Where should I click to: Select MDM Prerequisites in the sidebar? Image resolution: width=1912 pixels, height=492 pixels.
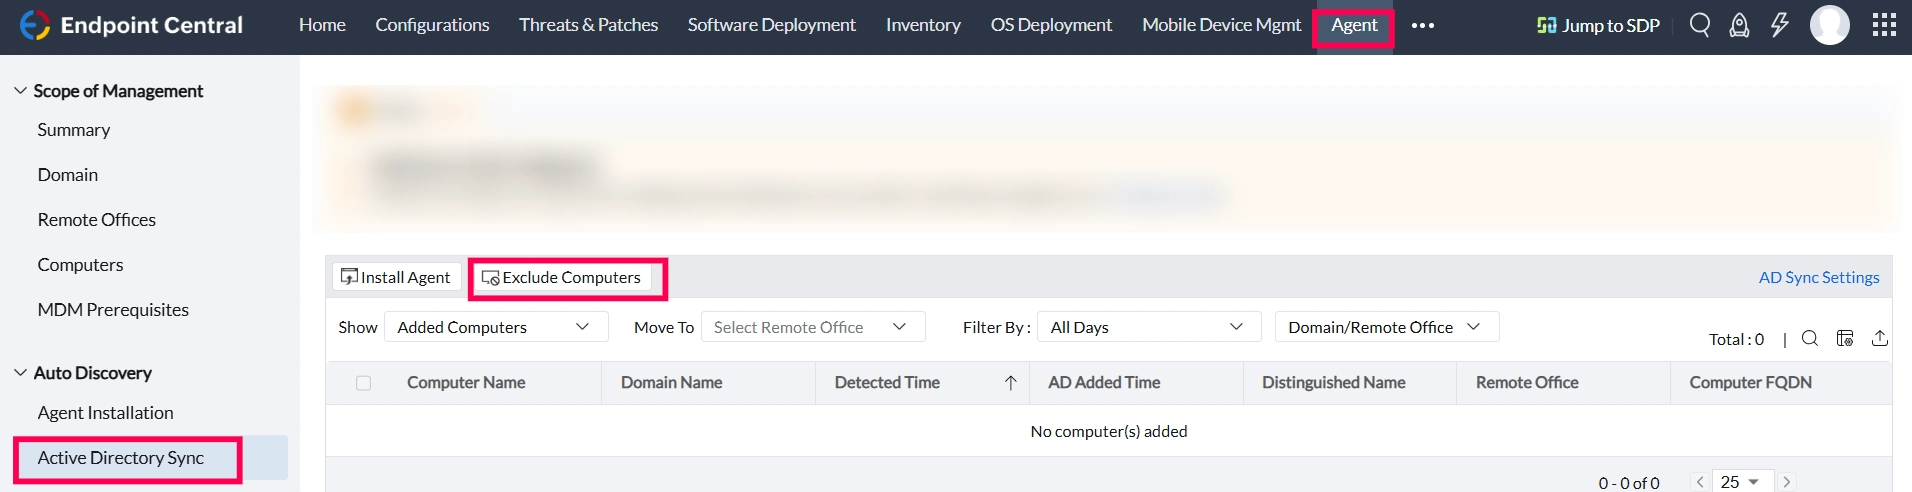pyautogui.click(x=113, y=310)
